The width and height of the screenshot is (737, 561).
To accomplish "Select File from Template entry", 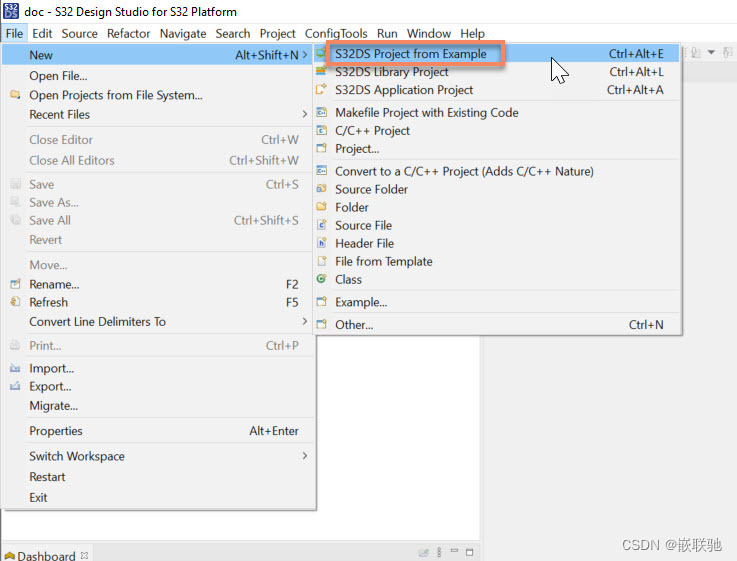I will pos(497,261).
